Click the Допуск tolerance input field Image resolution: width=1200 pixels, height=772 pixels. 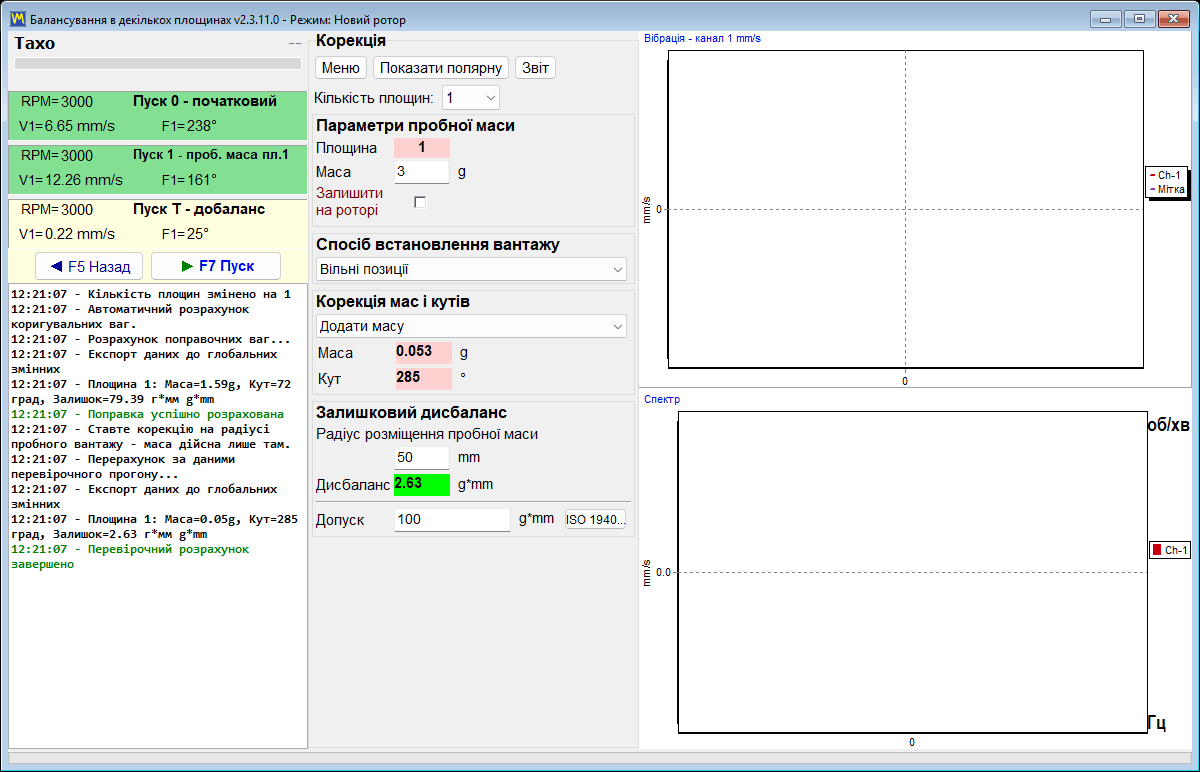tap(452, 520)
